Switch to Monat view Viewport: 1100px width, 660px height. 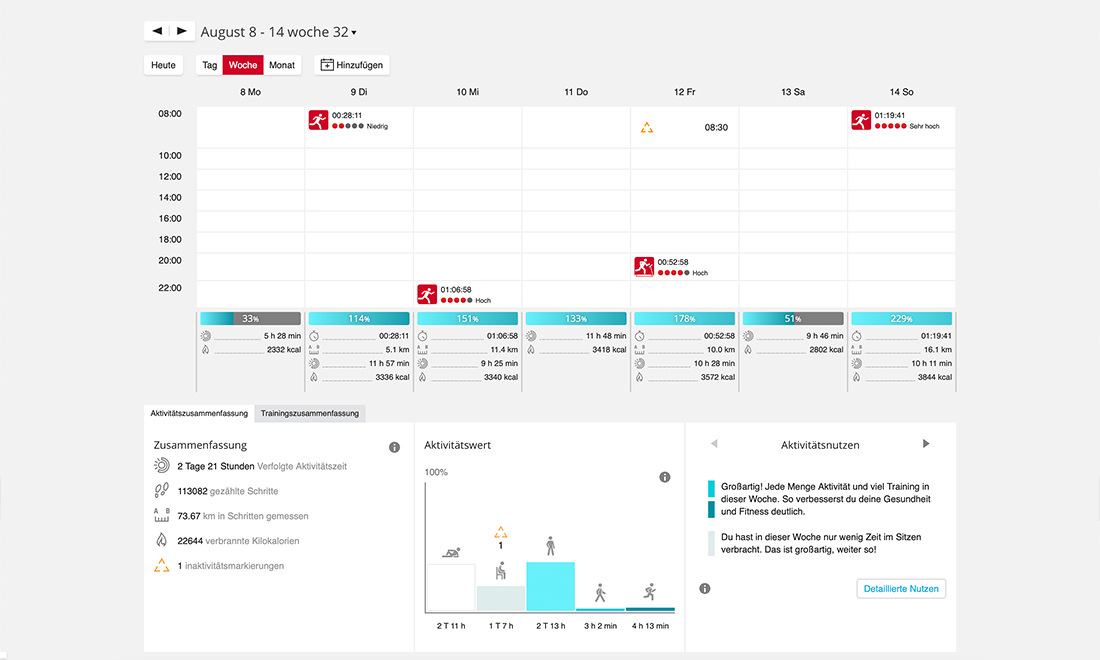pyautogui.click(x=282, y=65)
